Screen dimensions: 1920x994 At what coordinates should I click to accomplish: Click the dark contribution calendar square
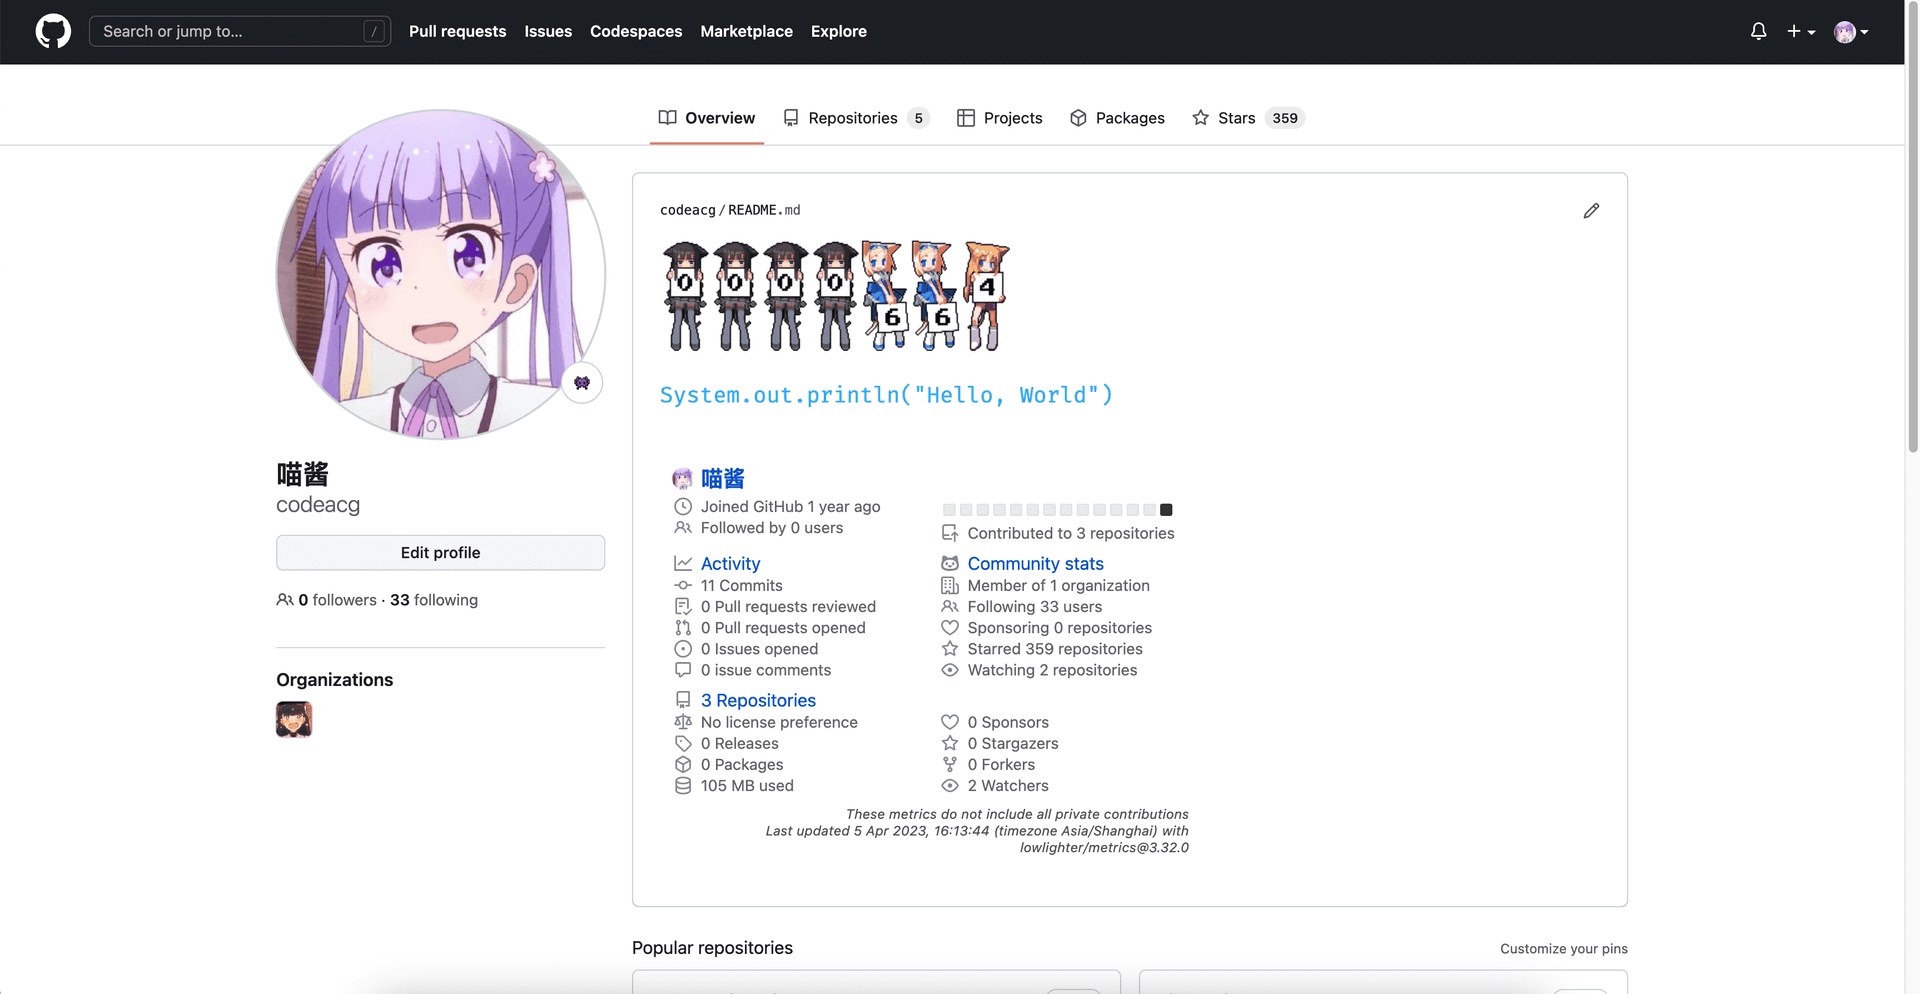pos(1166,510)
